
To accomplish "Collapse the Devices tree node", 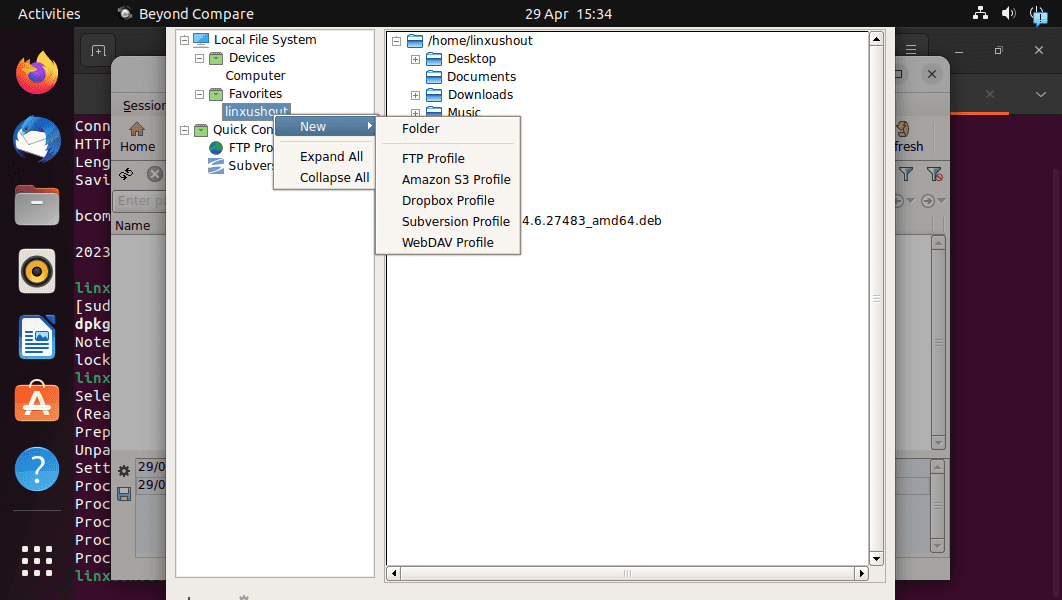I will tap(199, 58).
